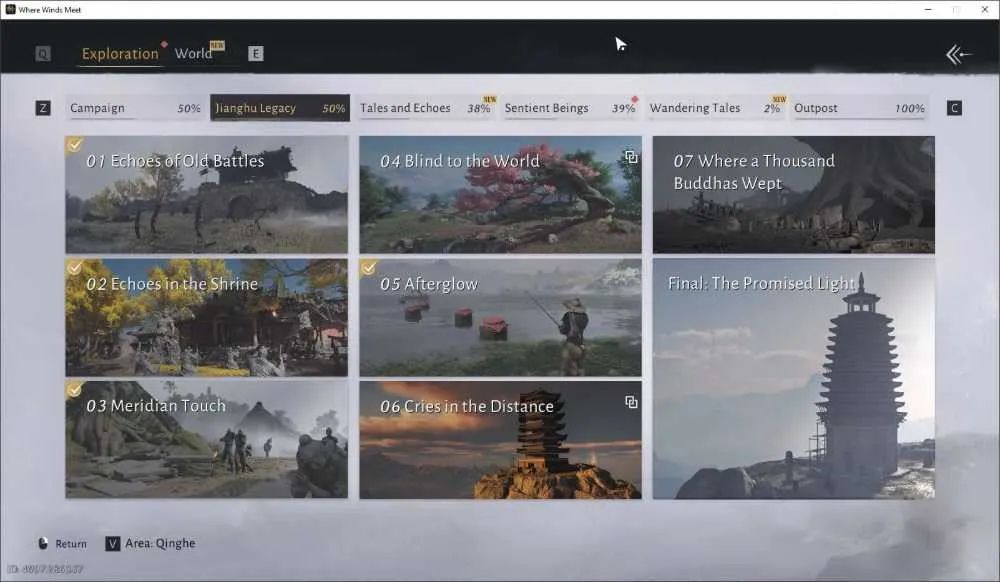Open the Tales and Echoes category
The image size is (1000, 582).
click(425, 108)
